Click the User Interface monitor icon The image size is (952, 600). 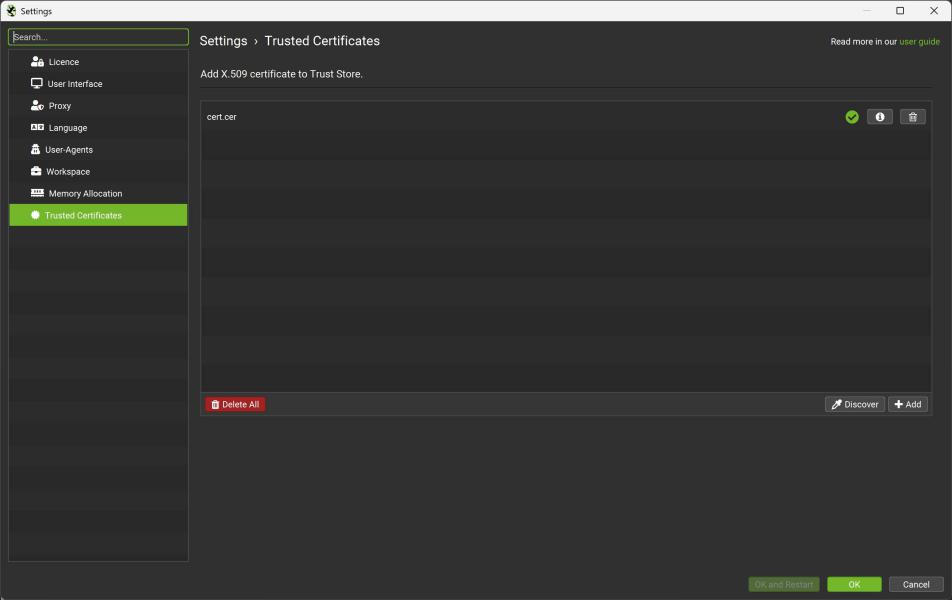click(37, 84)
